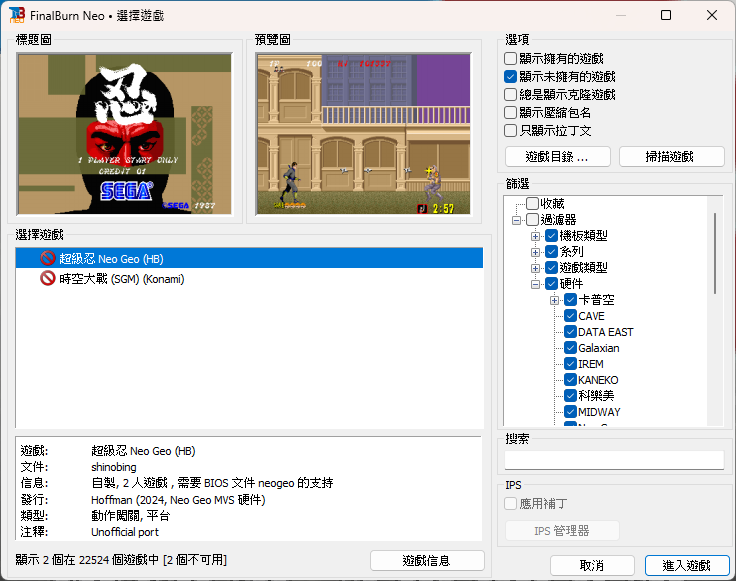Enable 顯示壓縮包名 checkbox
This screenshot has height=581, width=736.
[x=510, y=113]
